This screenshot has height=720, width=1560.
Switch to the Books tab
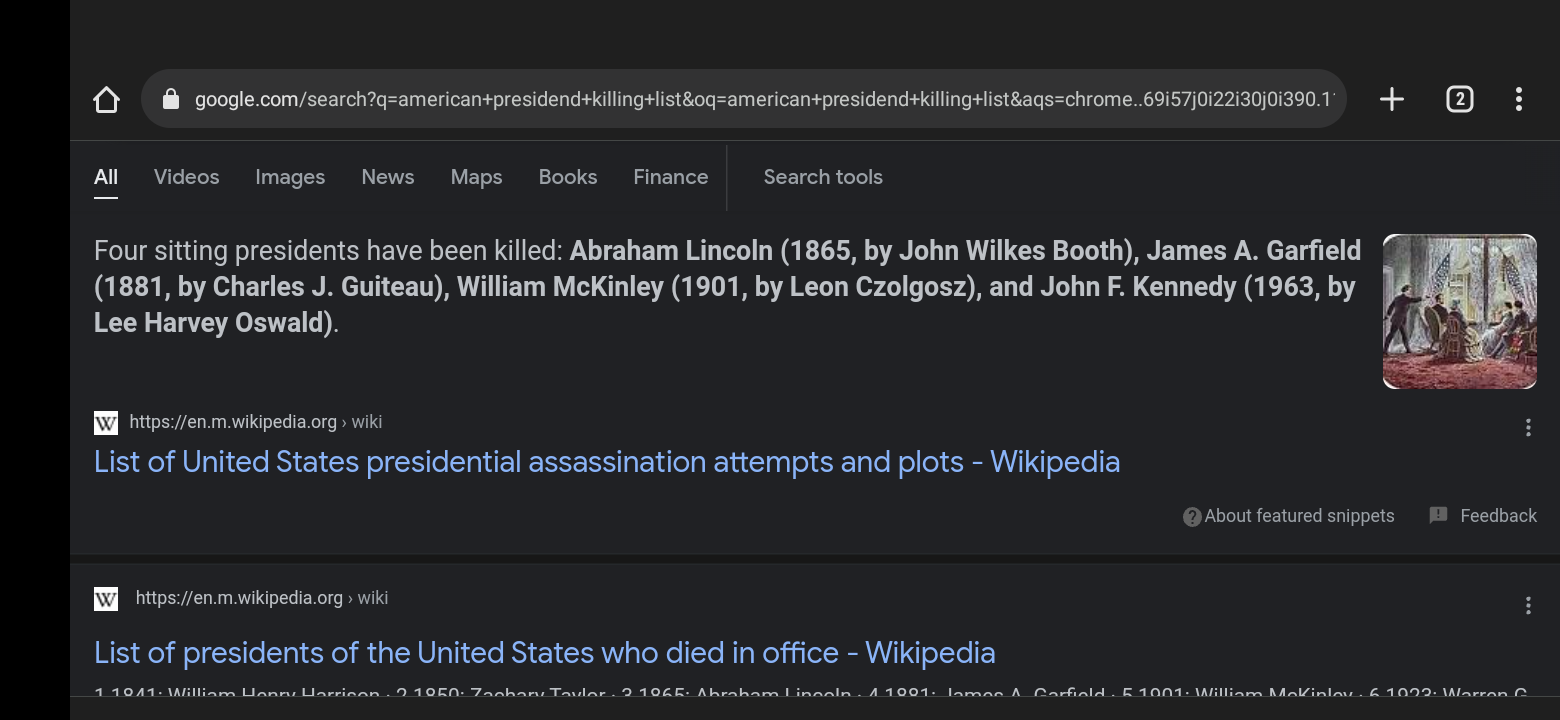[567, 177]
